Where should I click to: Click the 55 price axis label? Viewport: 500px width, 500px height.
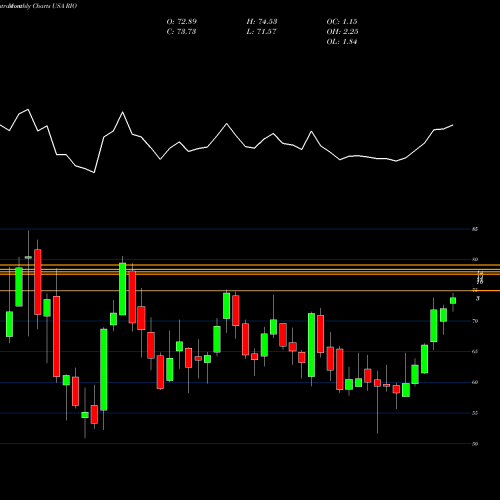[x=475, y=413]
